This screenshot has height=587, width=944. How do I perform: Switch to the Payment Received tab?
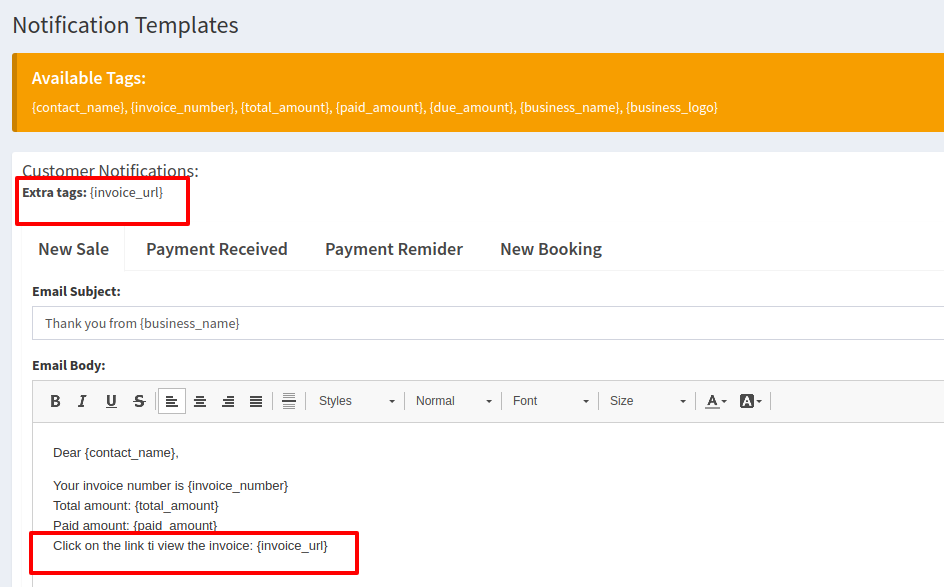click(x=217, y=249)
